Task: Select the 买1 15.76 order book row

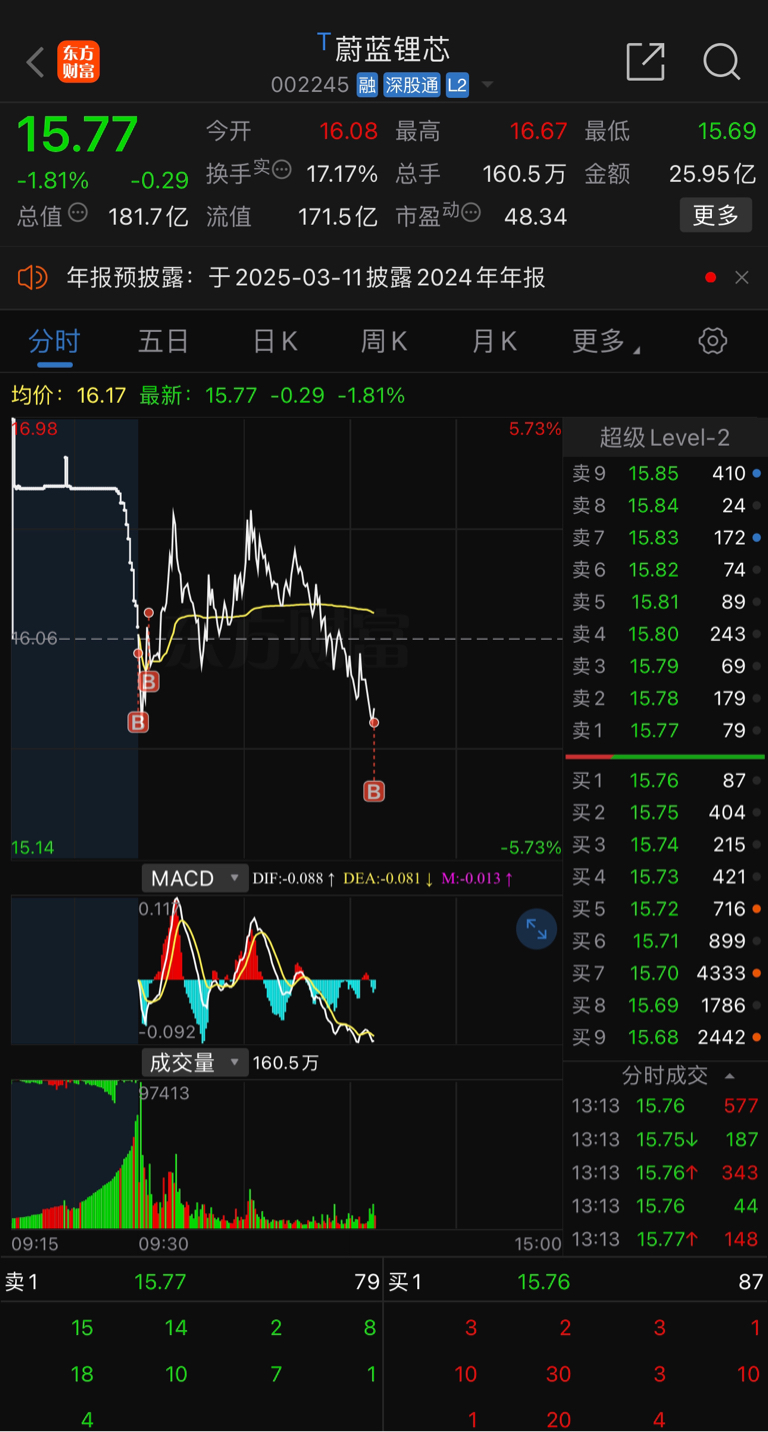Action: point(665,780)
